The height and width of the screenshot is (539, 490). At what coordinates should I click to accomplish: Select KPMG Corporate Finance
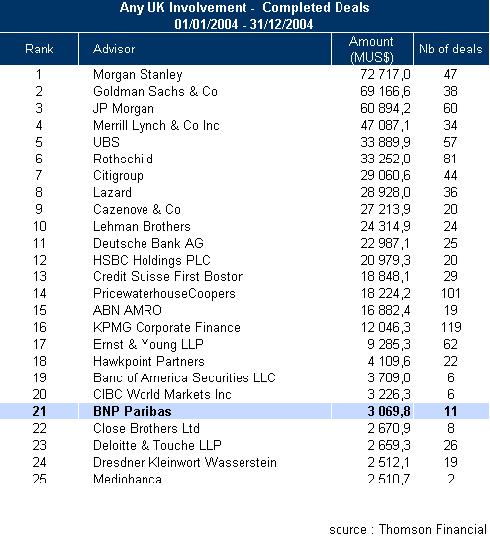pyautogui.click(x=166, y=327)
